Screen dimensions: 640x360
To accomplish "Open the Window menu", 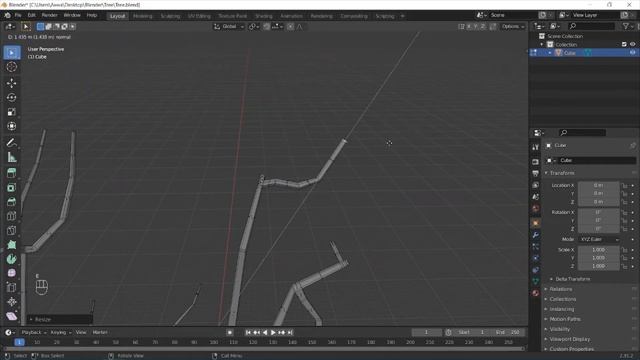I will (x=72, y=15).
